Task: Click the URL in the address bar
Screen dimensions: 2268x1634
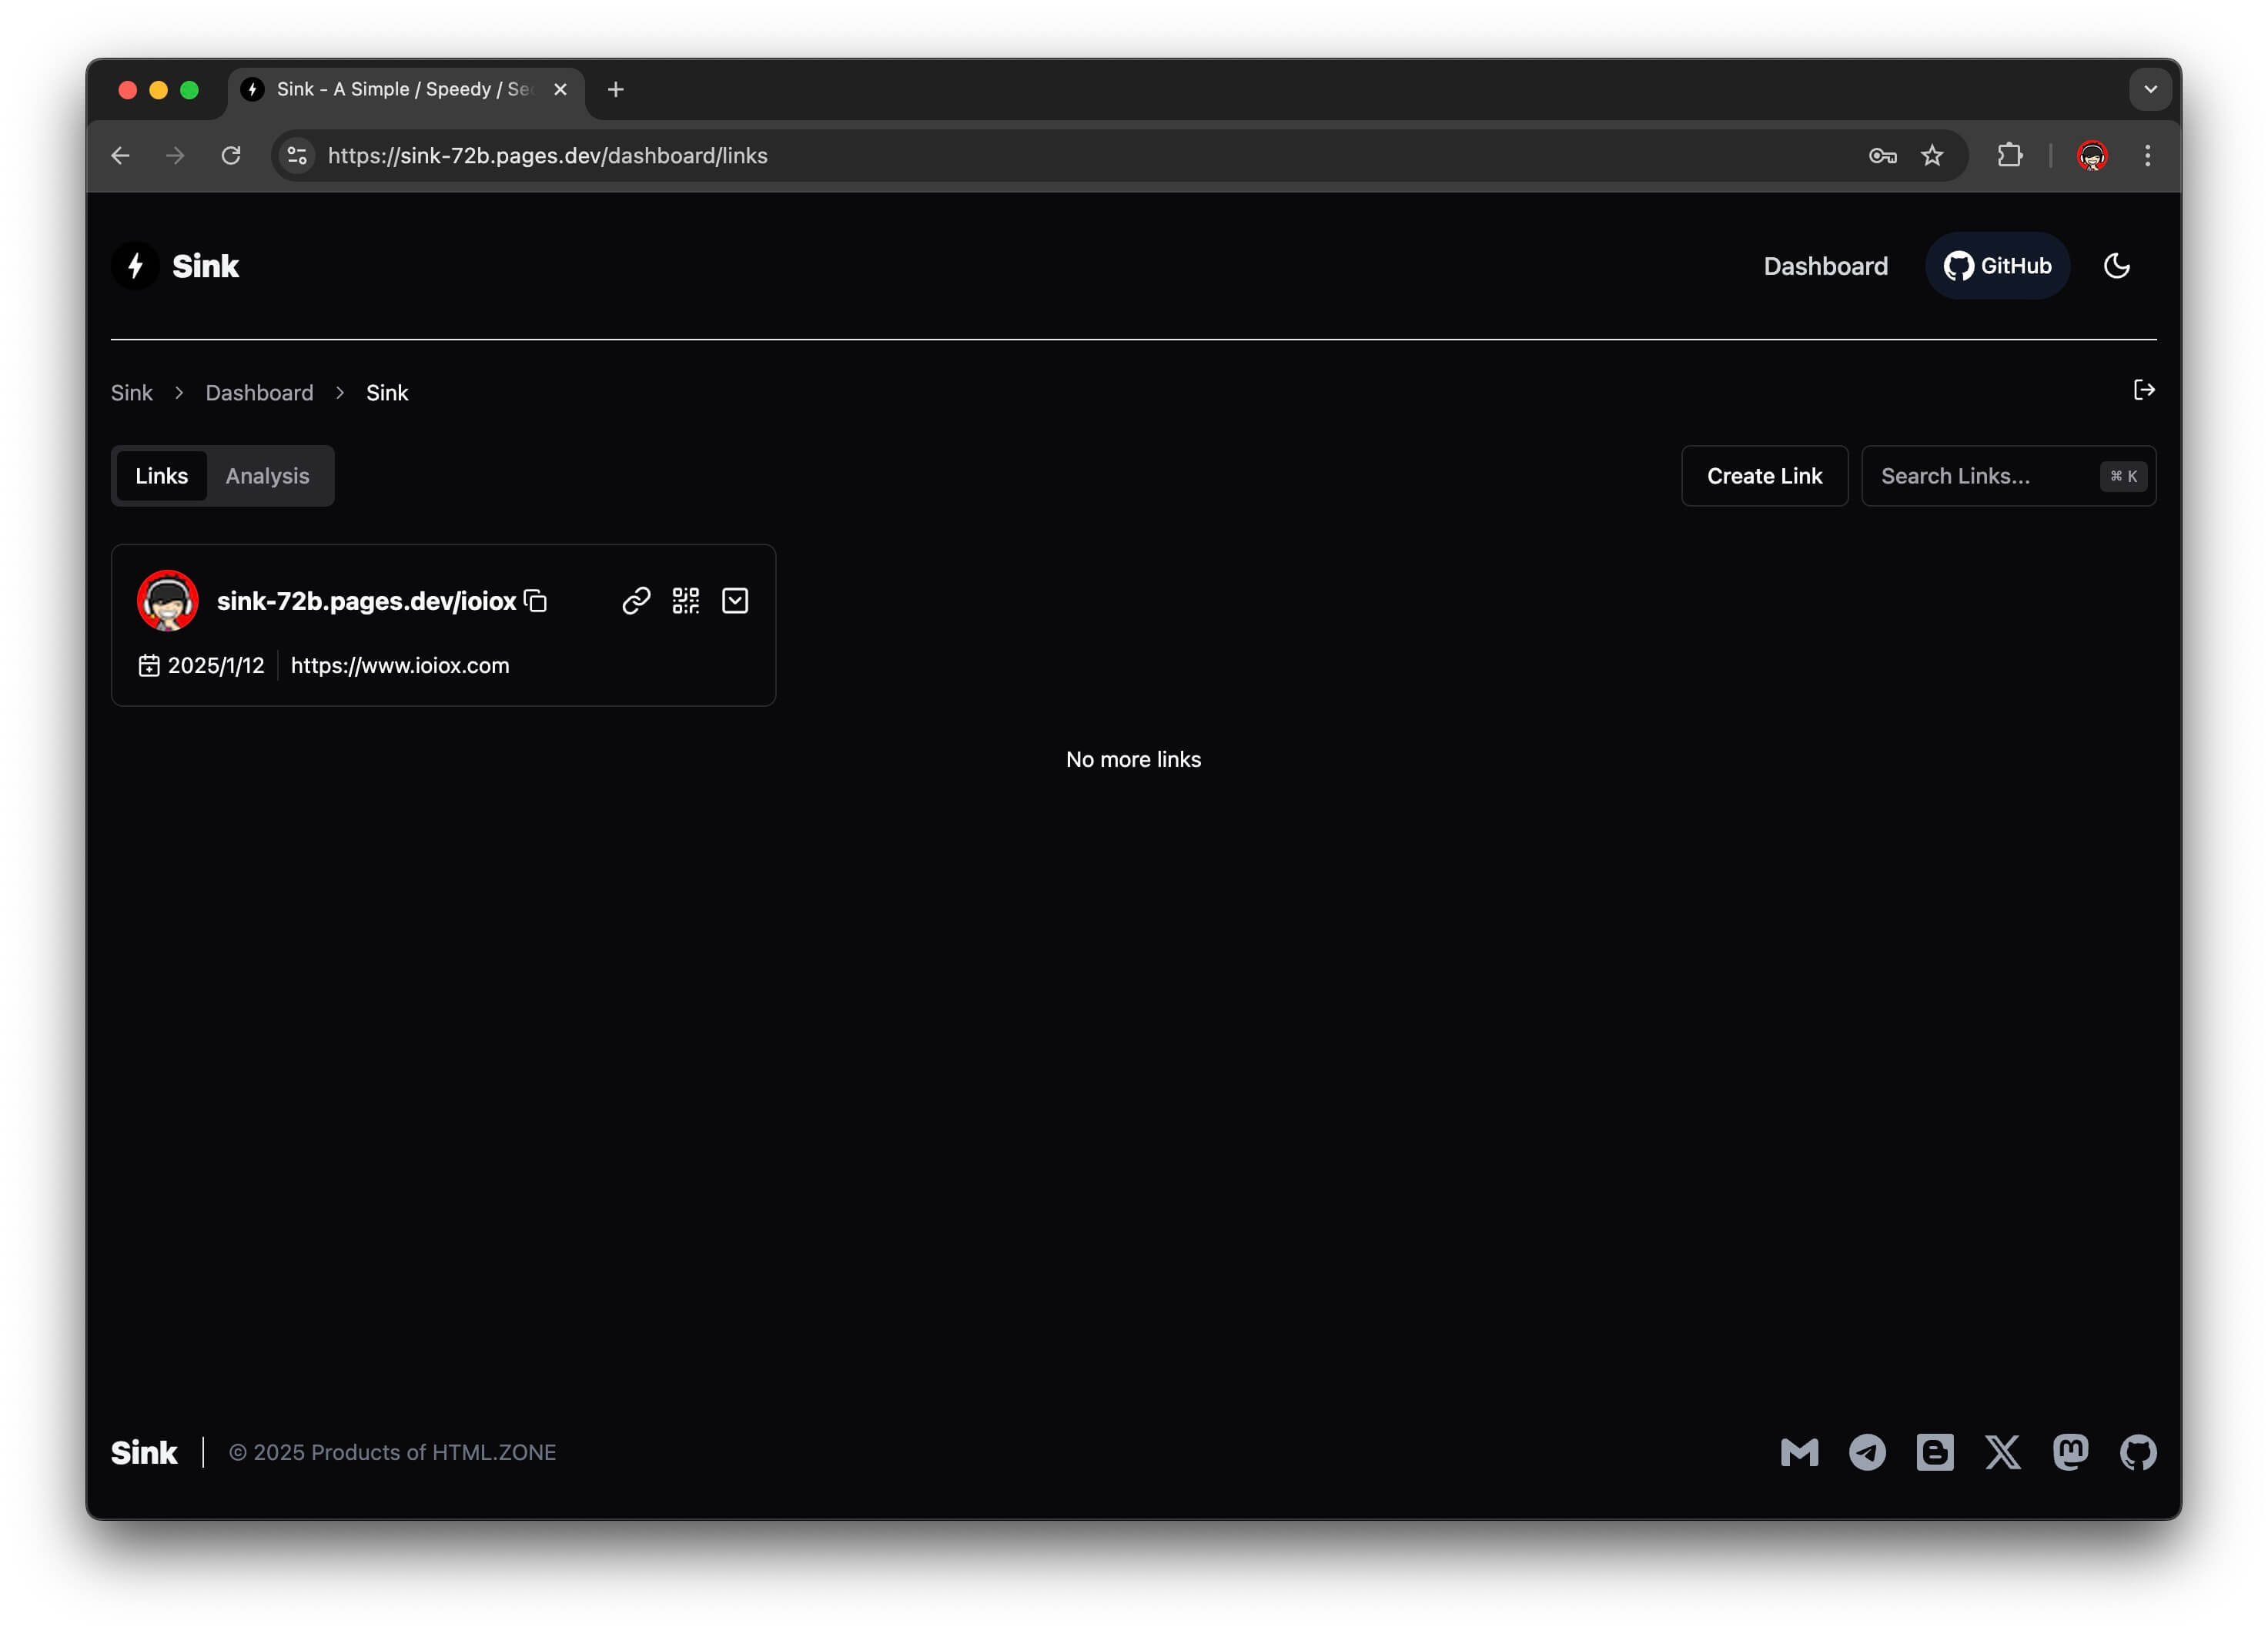Action: coord(548,156)
